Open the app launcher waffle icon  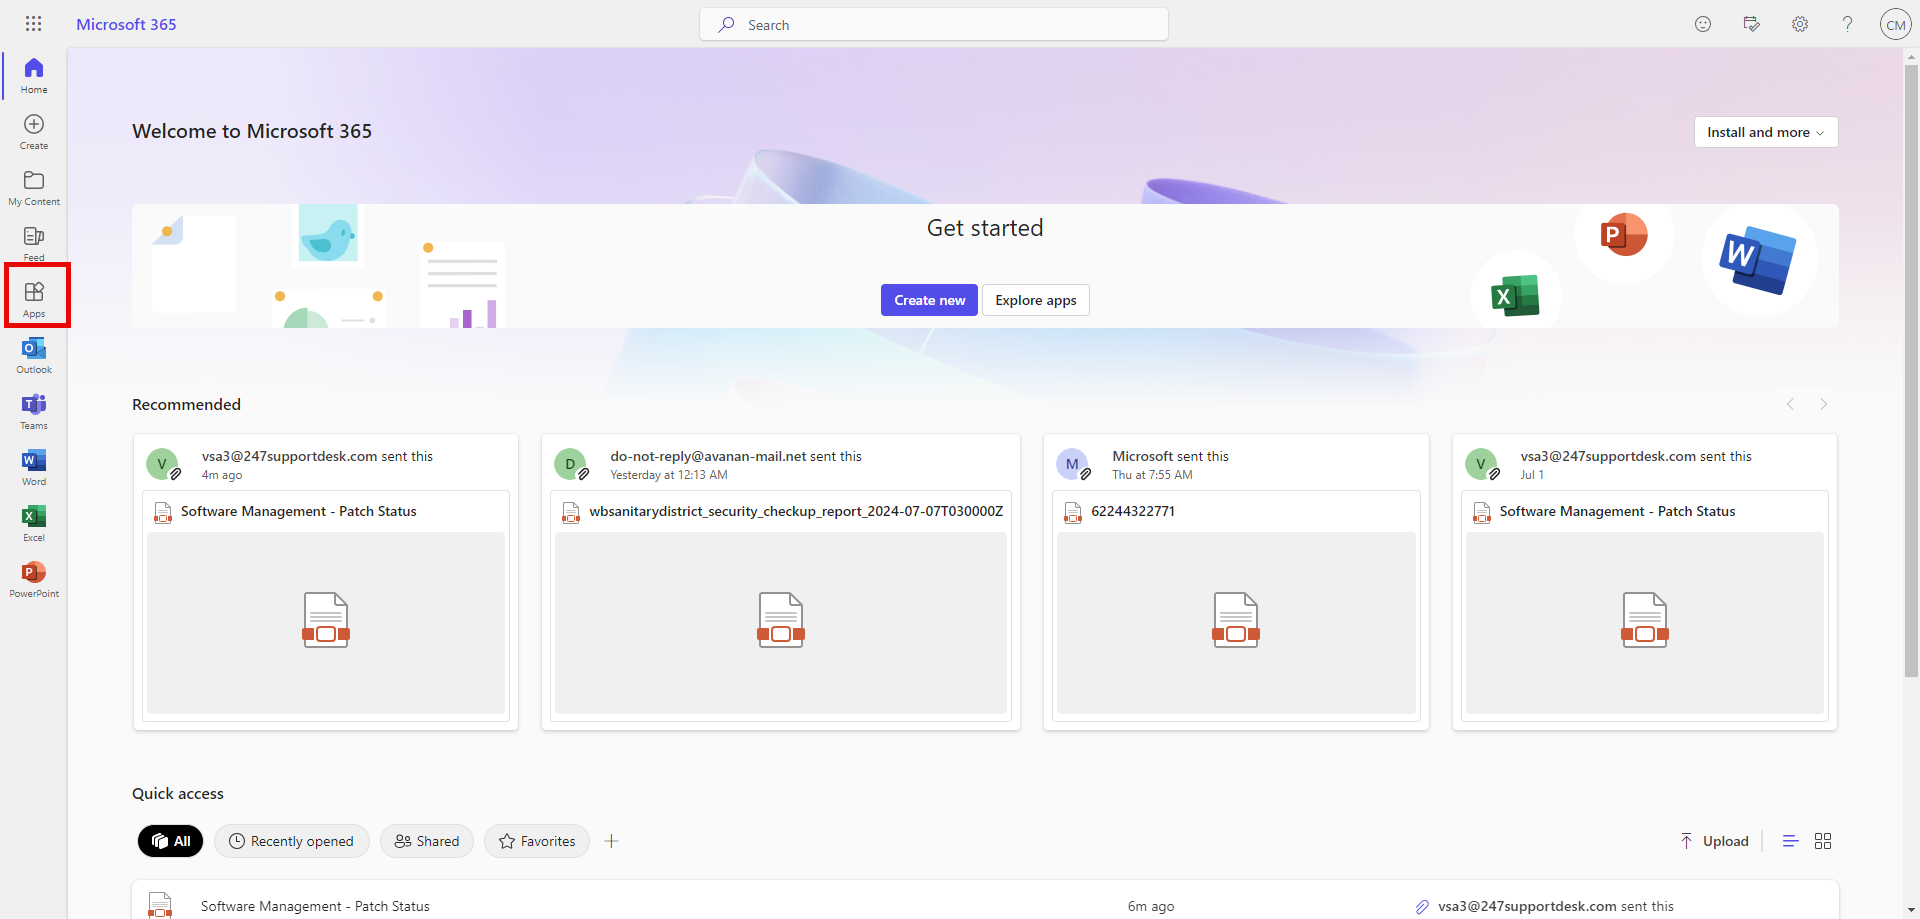33,24
